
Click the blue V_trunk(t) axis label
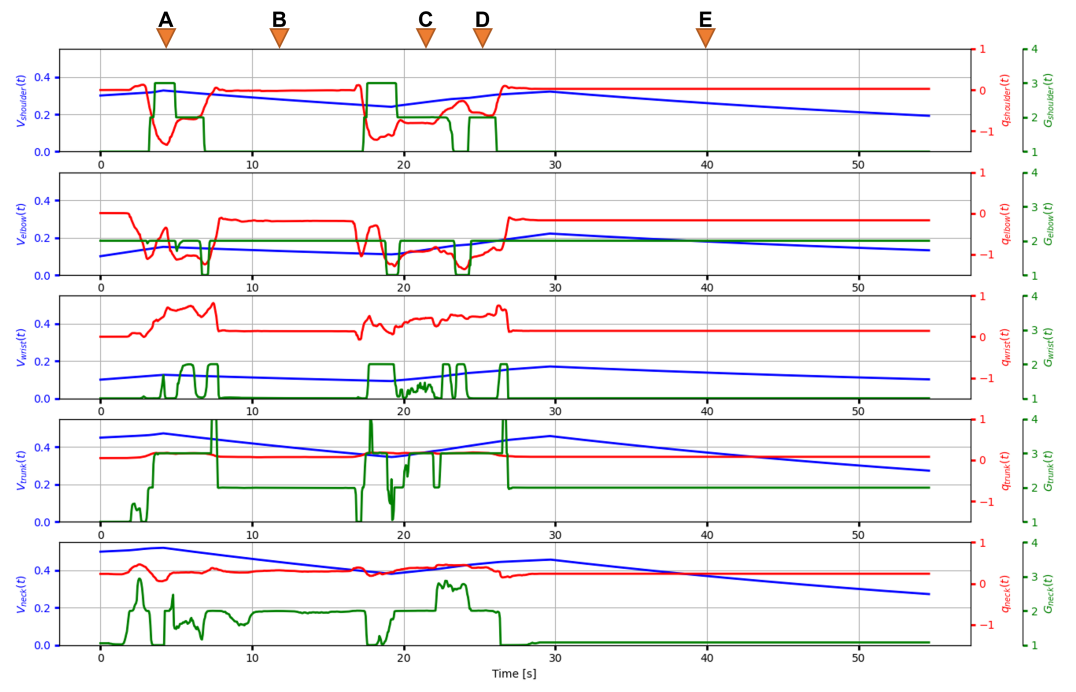(21, 470)
